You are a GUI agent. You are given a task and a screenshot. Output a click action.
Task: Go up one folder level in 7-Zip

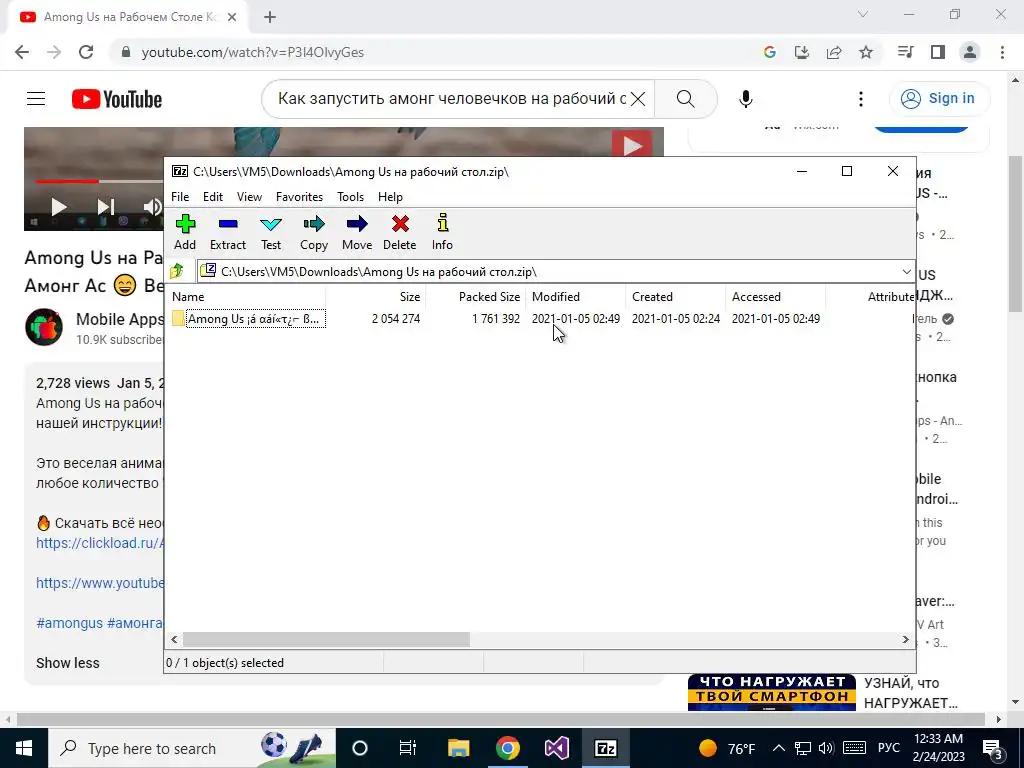tap(177, 271)
